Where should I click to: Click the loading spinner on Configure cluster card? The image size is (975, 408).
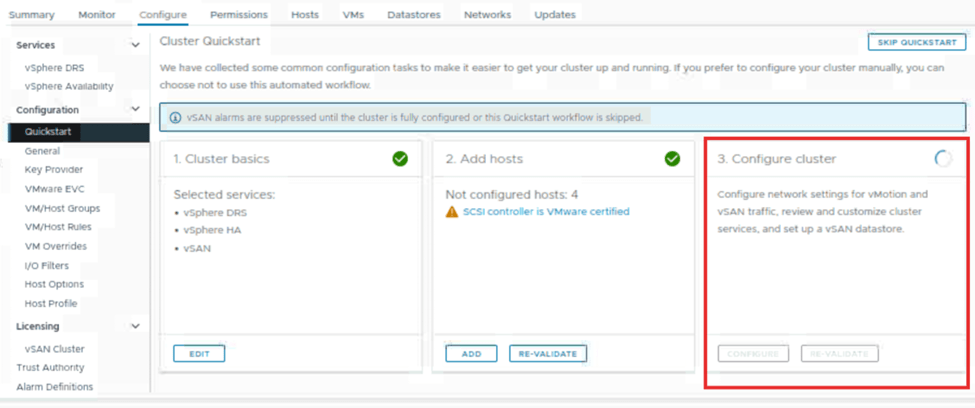(943, 159)
